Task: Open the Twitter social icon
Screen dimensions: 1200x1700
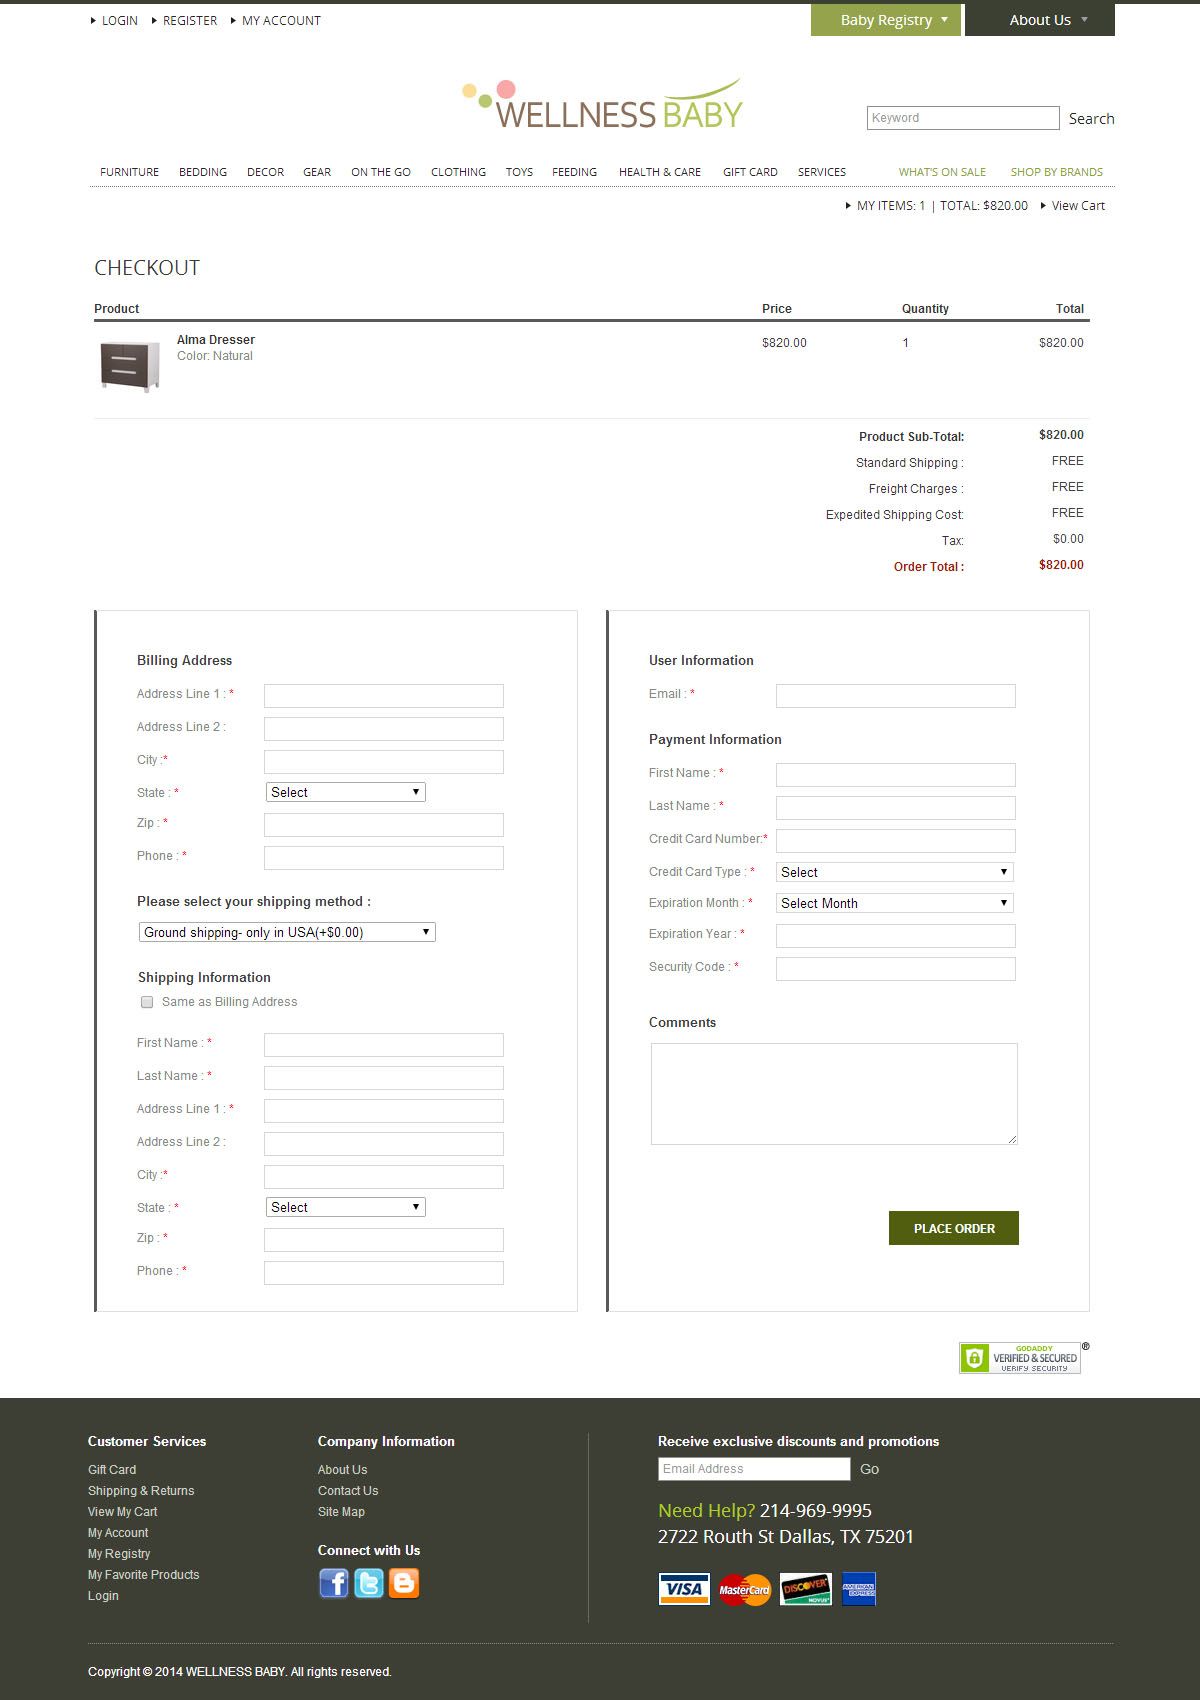Action: click(369, 1583)
